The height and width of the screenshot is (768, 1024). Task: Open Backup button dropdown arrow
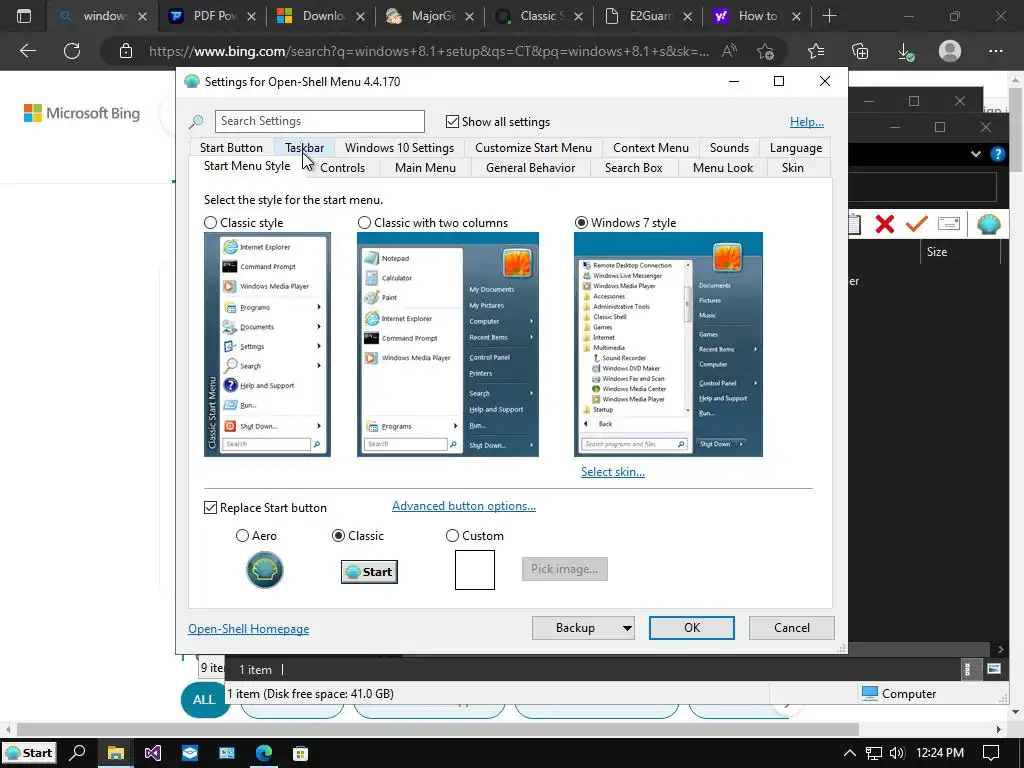click(x=626, y=628)
